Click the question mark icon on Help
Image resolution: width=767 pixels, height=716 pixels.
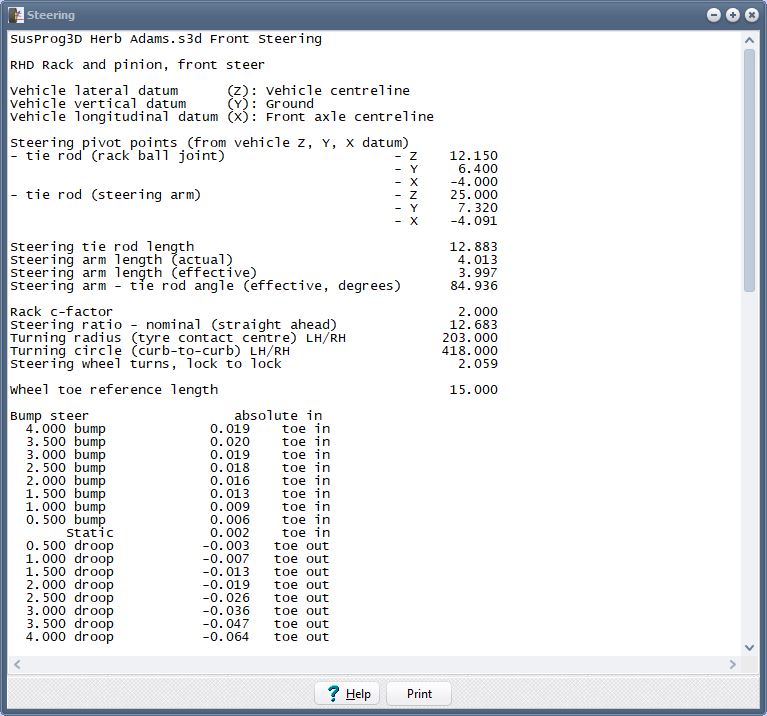tap(333, 694)
